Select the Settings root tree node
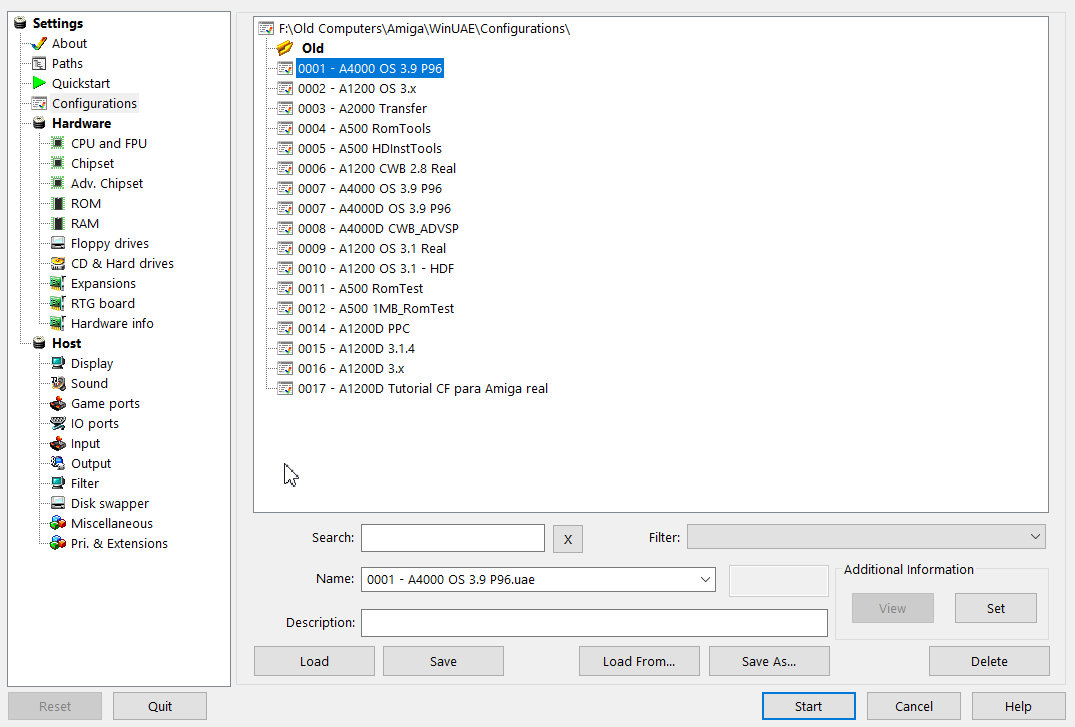Image resolution: width=1075 pixels, height=727 pixels. 58,23
